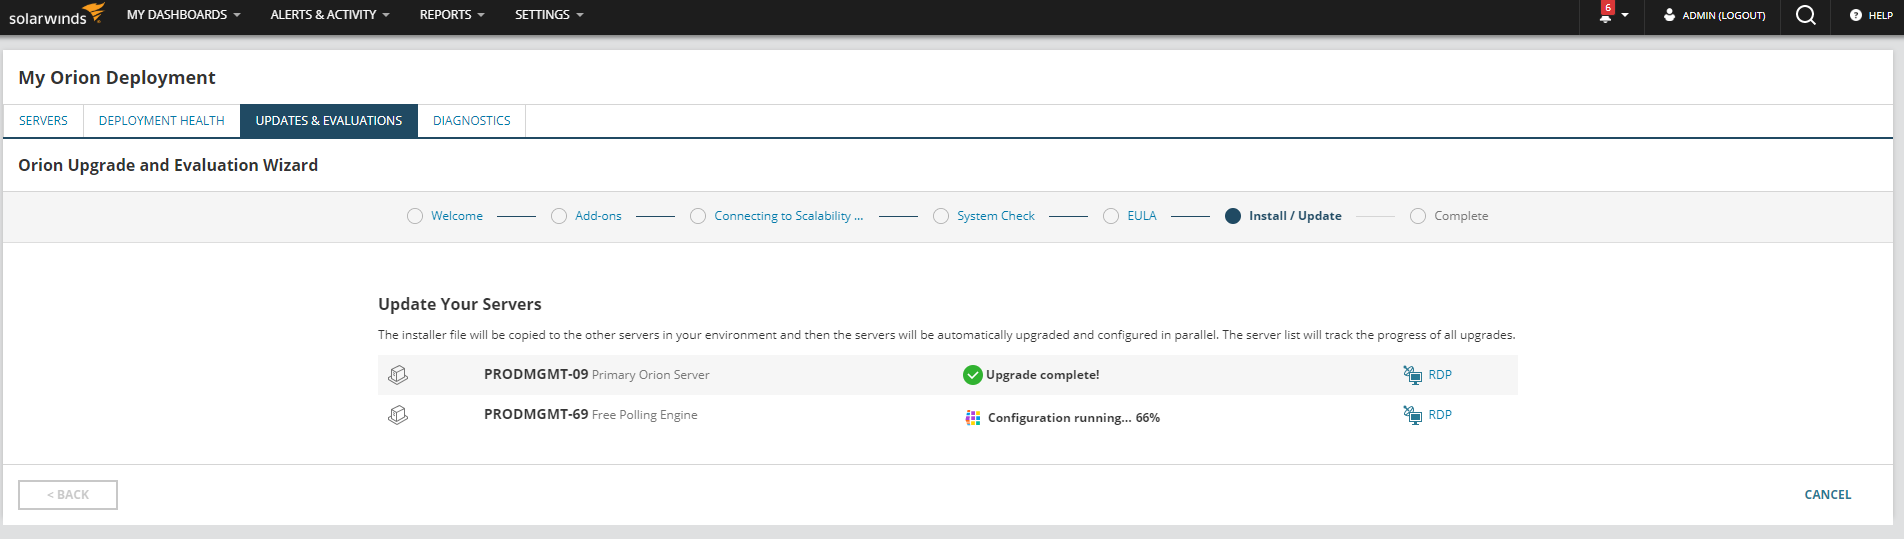Click the Cancel link

coord(1828,495)
